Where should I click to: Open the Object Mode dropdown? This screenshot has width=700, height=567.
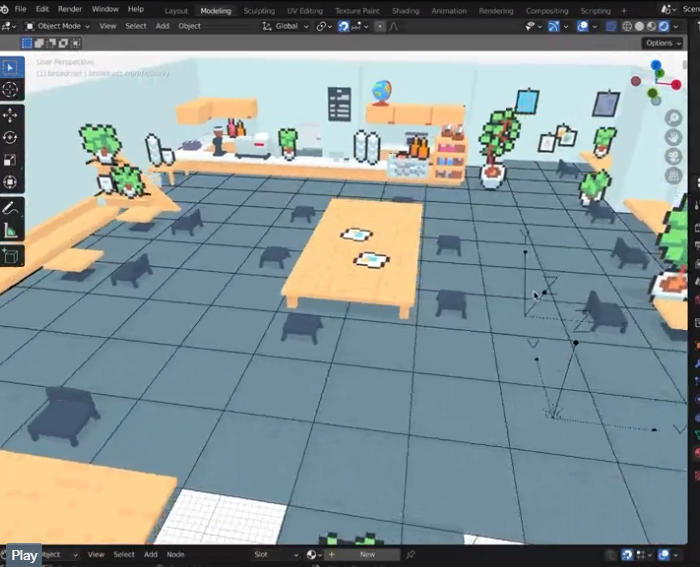[x=58, y=26]
